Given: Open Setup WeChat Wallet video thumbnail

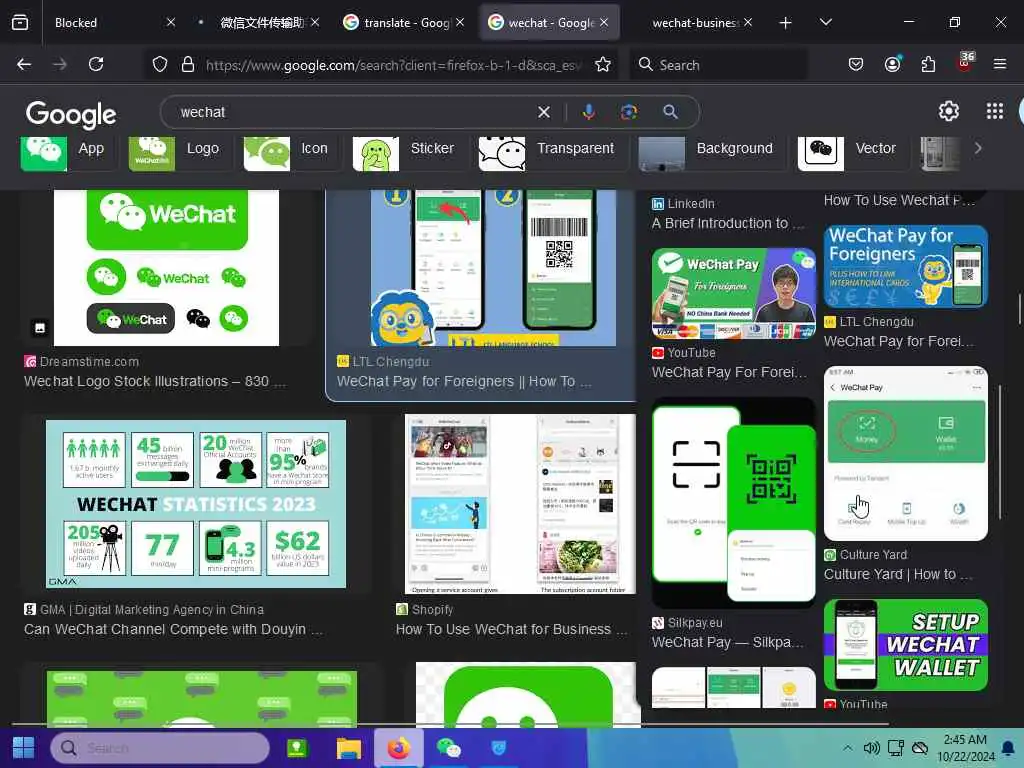Looking at the screenshot, I should [x=906, y=645].
